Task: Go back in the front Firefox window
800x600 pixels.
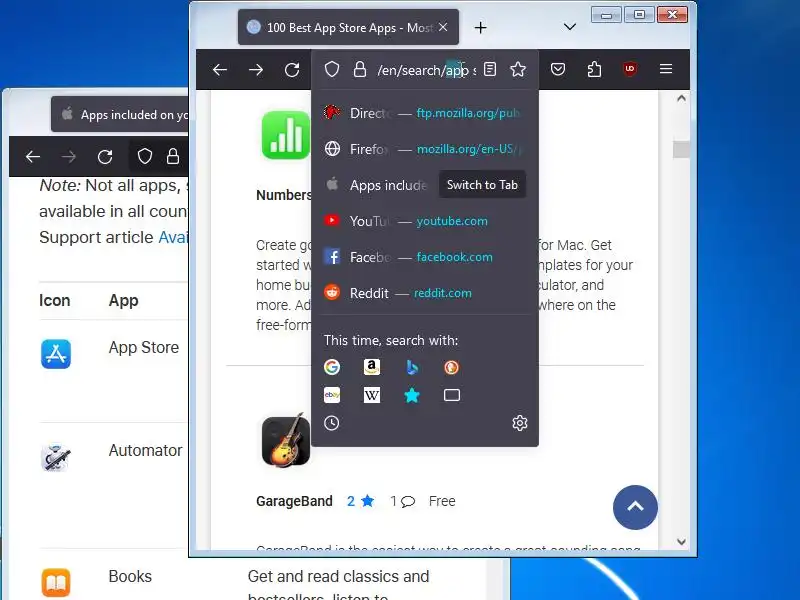Action: point(220,69)
